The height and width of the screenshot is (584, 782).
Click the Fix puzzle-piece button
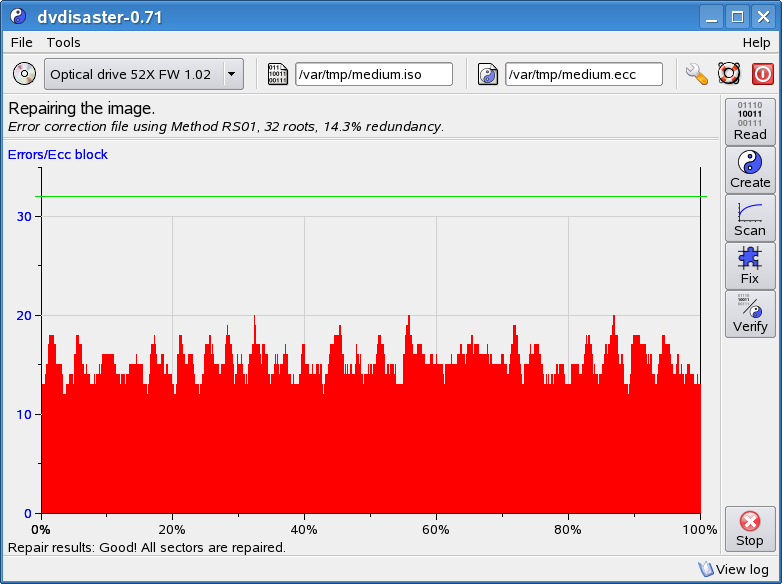tap(750, 265)
